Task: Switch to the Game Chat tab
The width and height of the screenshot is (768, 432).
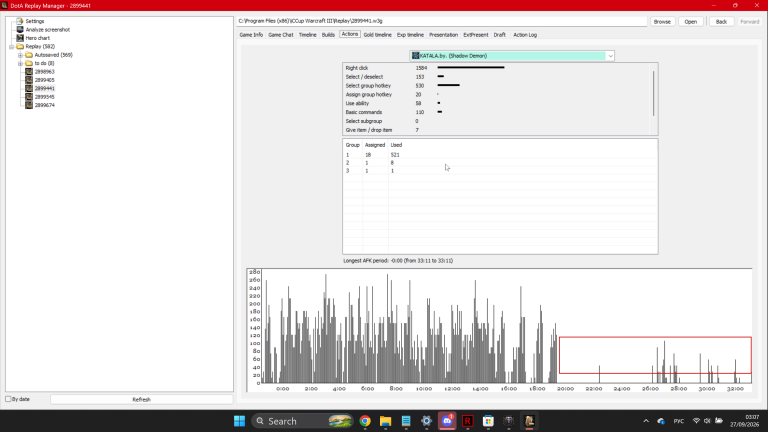Action: [281, 35]
